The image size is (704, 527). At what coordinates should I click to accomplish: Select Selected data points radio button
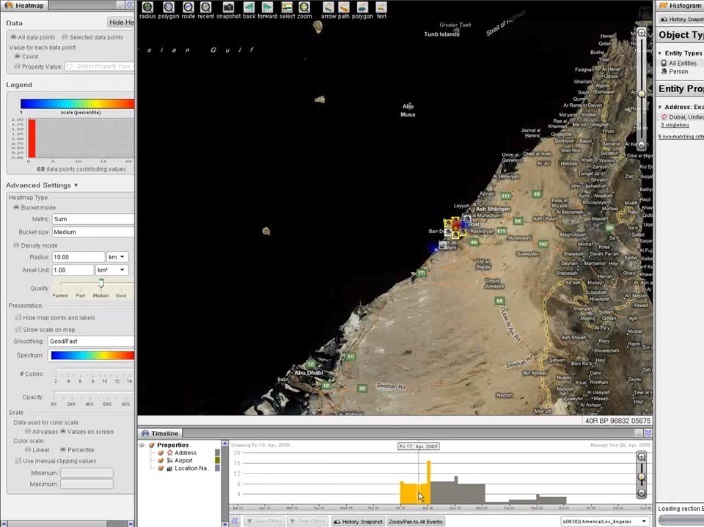[65, 37]
